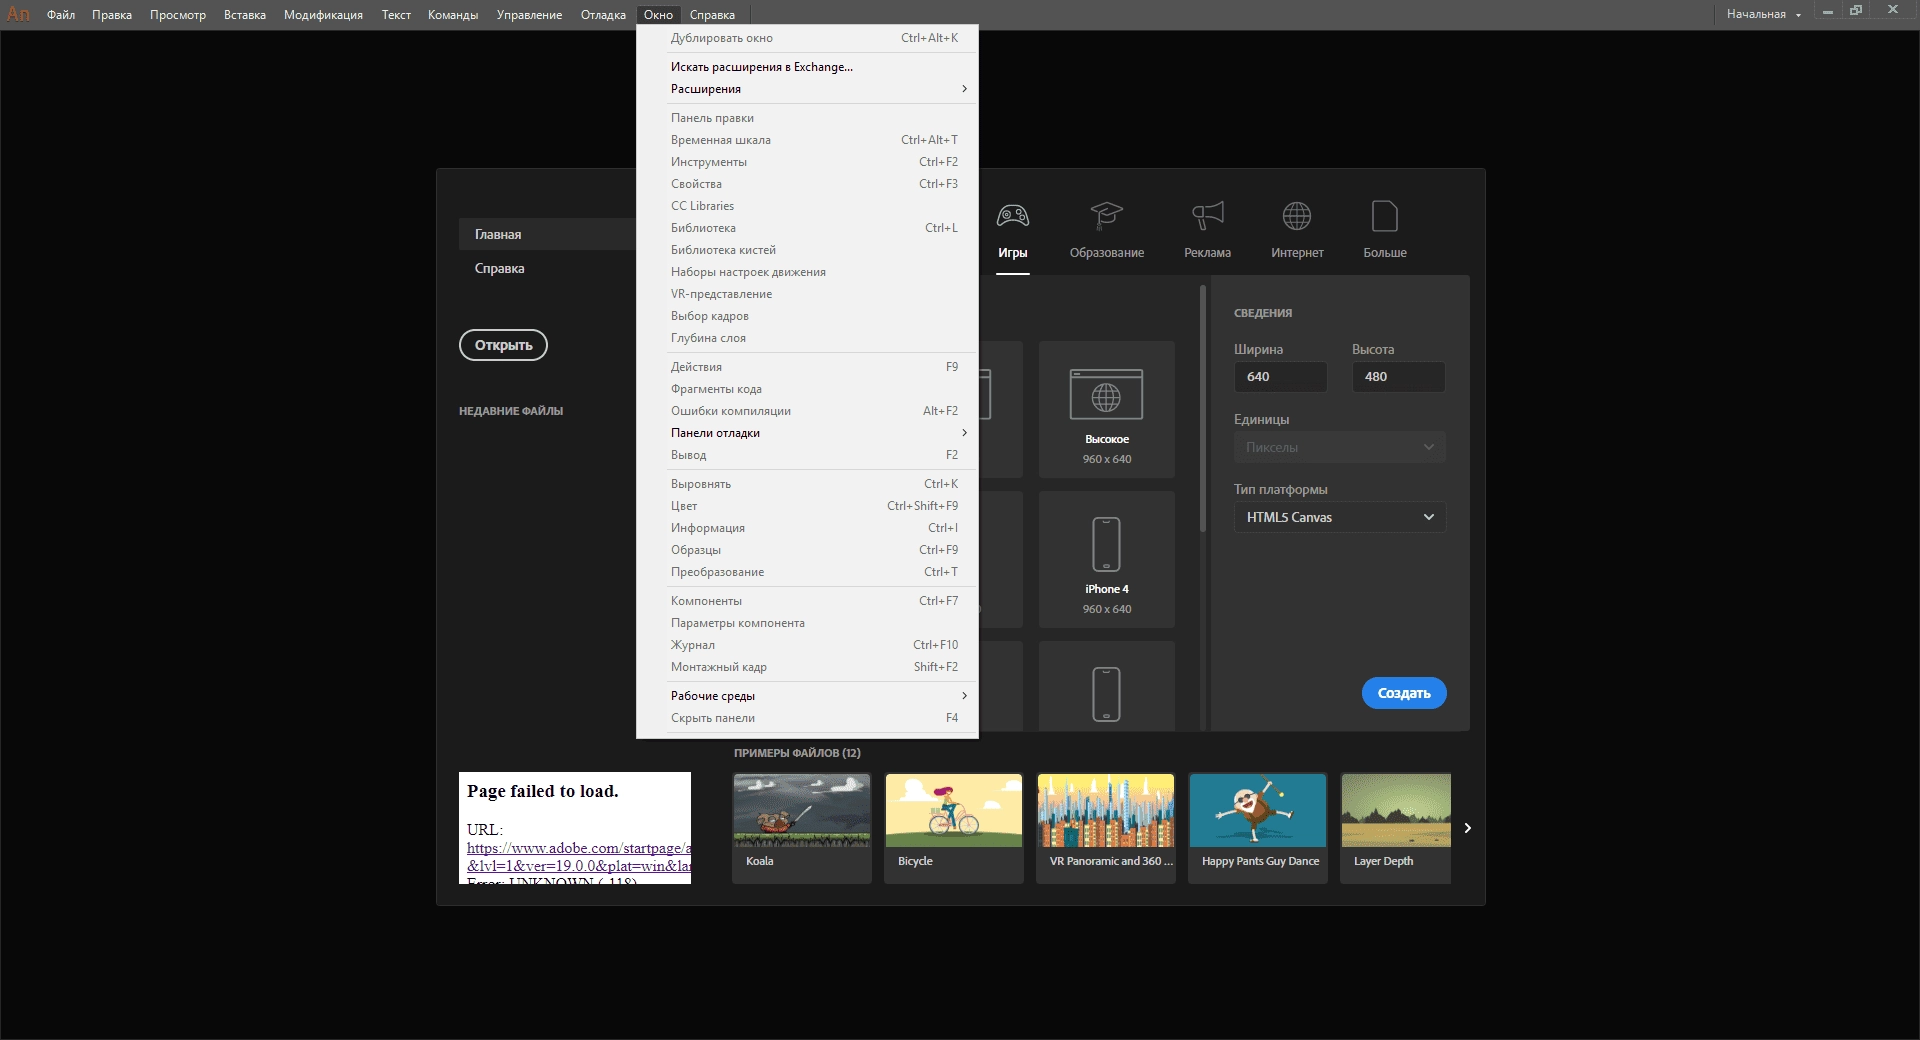This screenshot has width=1920, height=1040.
Task: Open Happy Pants Guy Dance sample
Action: click(1258, 828)
